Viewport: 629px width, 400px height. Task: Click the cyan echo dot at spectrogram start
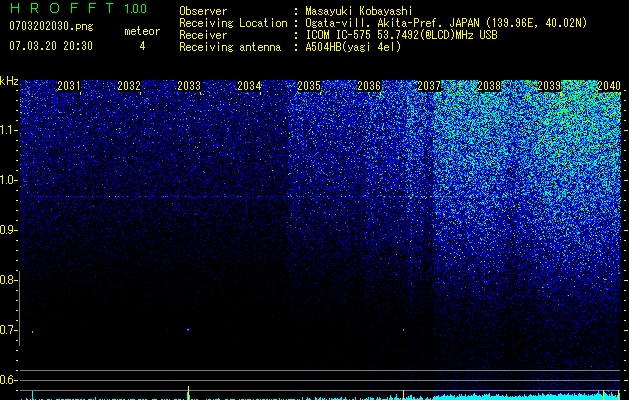click(x=32, y=332)
